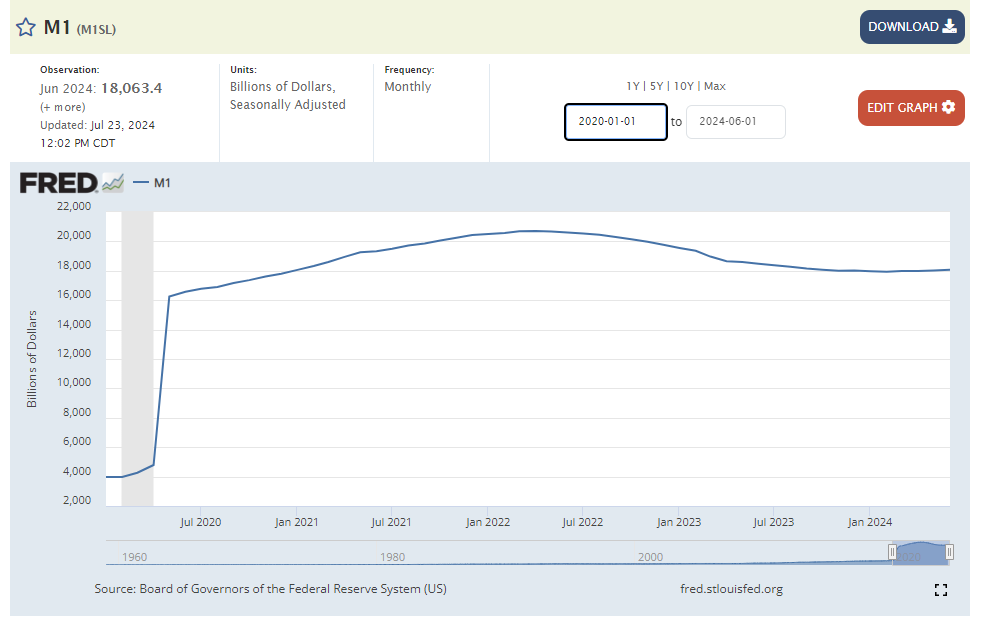
Task: Select the 1Y date range
Action: pyautogui.click(x=633, y=86)
